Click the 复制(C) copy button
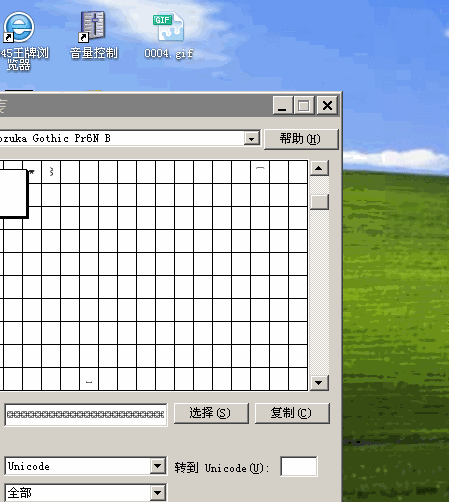 pyautogui.click(x=292, y=413)
